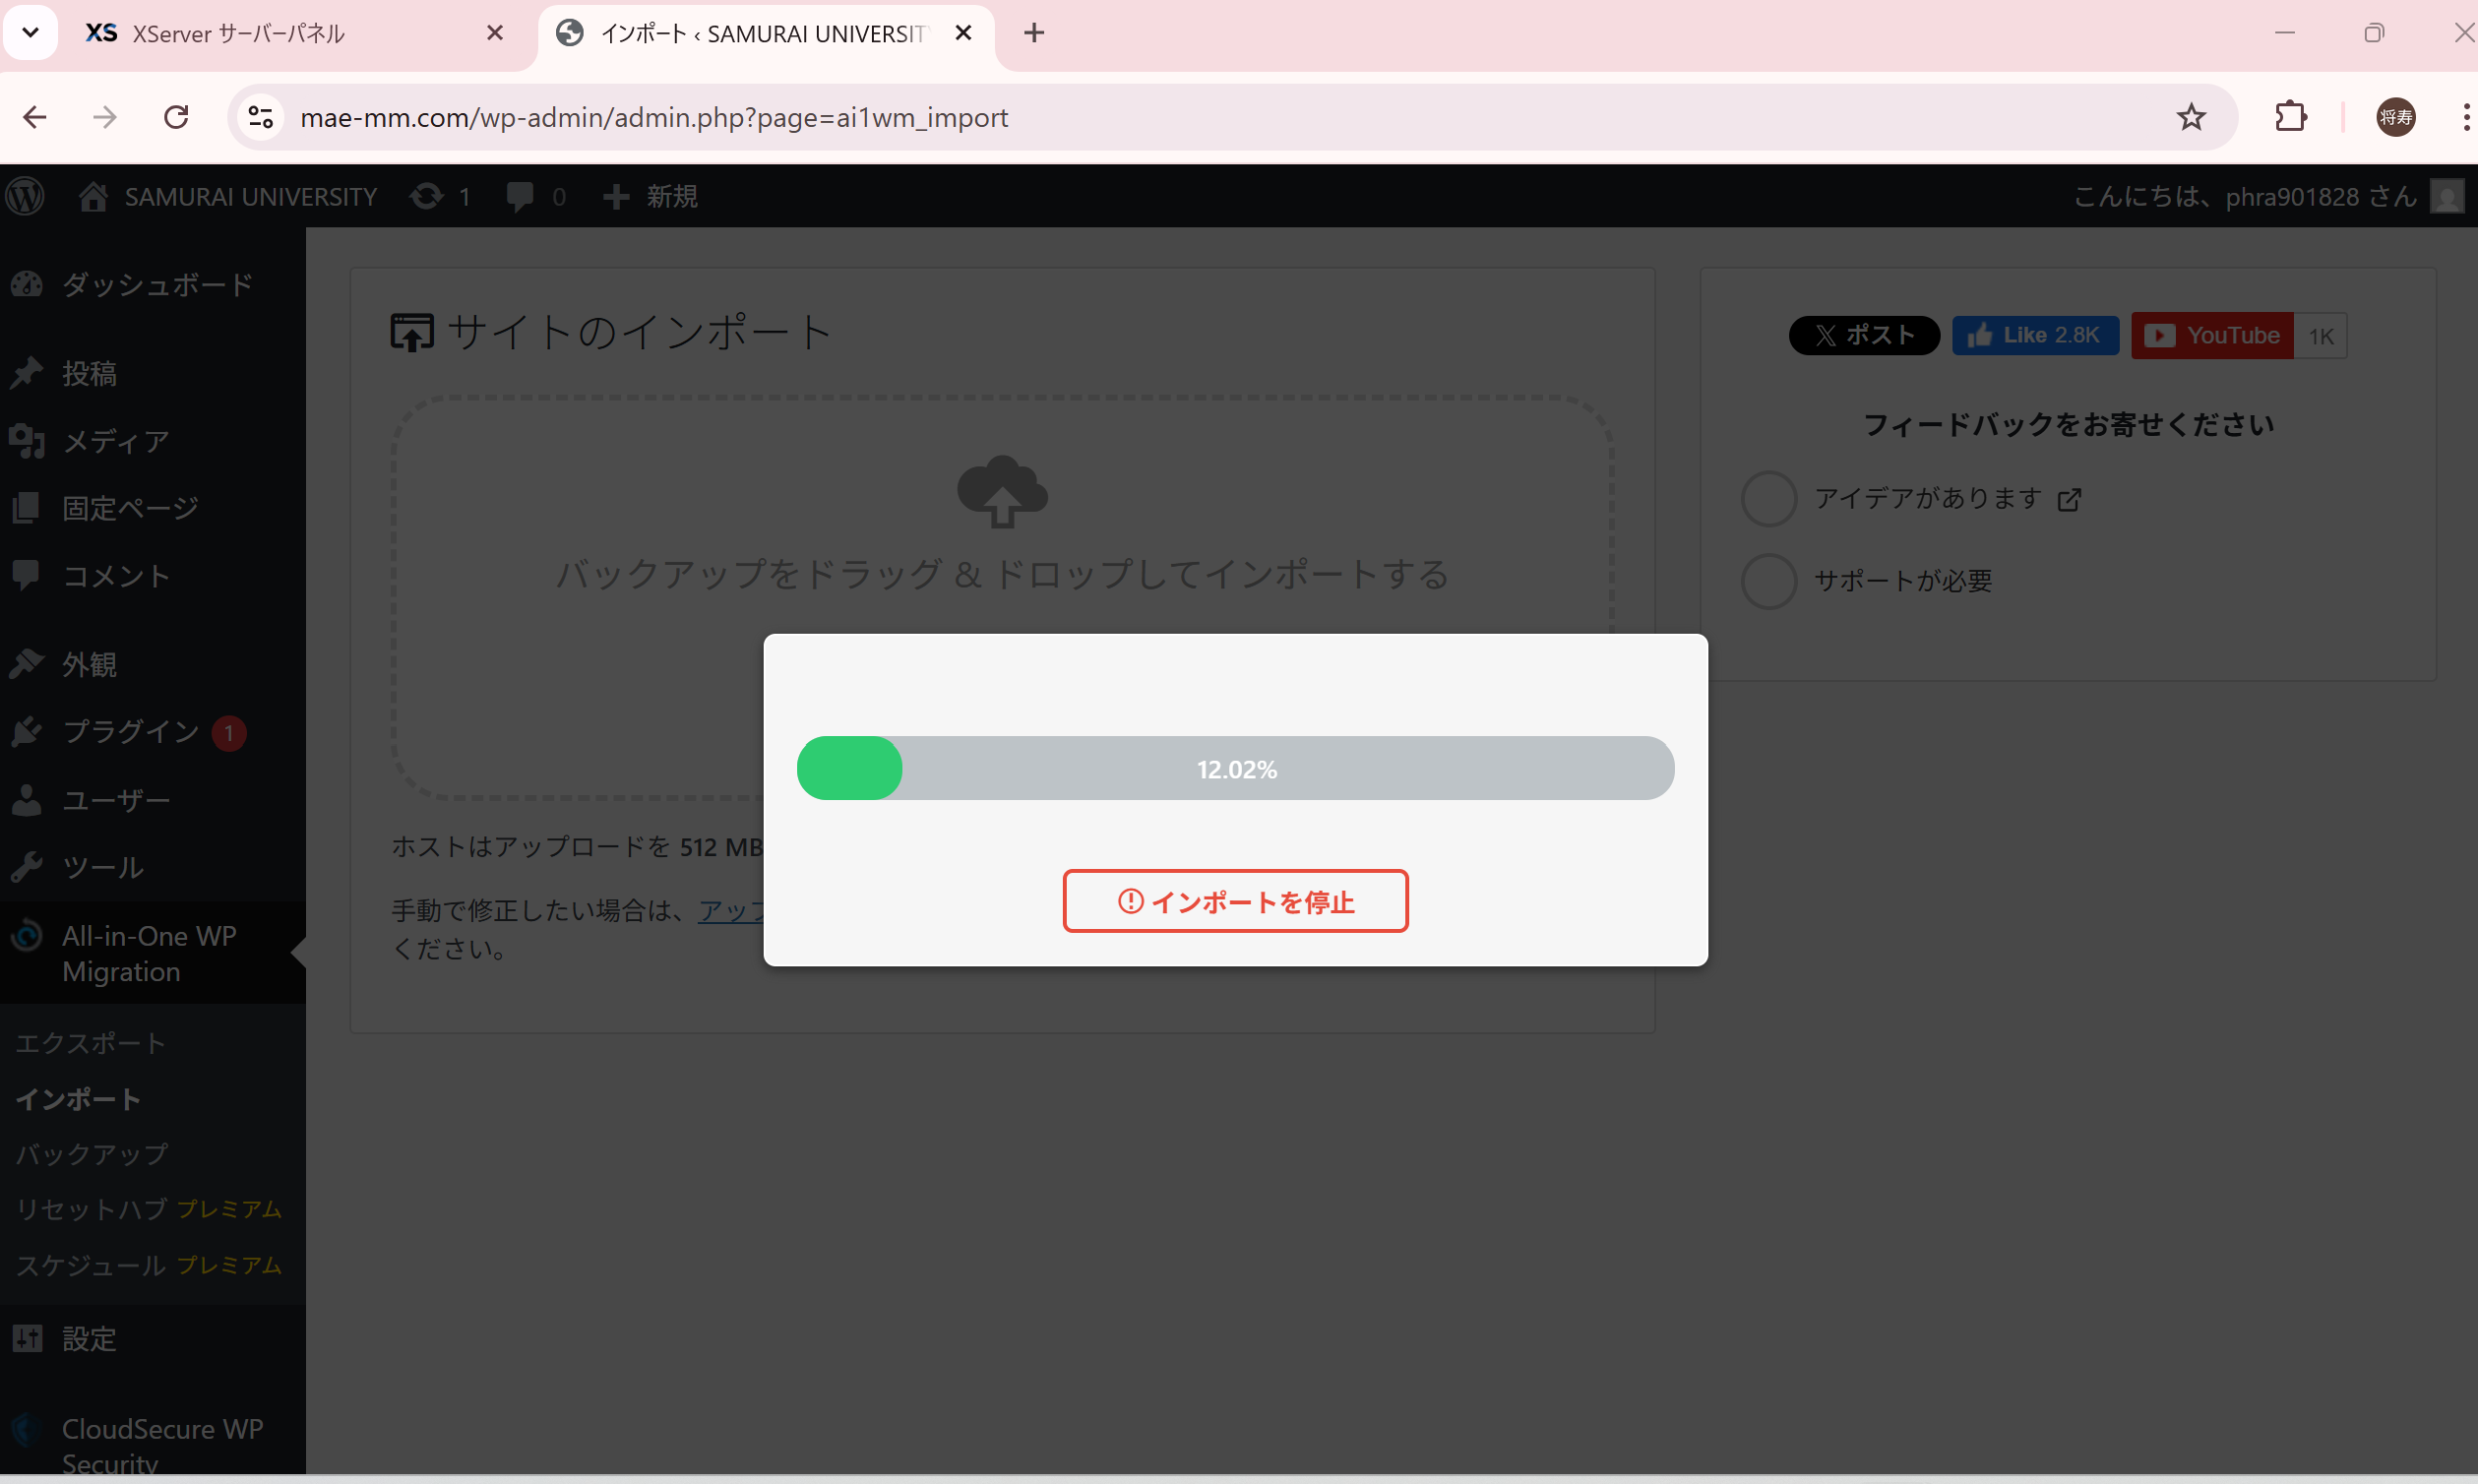Viewport: 2478px width, 1484px height.
Task: Select サポートが必要 radio option
Action: click(x=1769, y=581)
